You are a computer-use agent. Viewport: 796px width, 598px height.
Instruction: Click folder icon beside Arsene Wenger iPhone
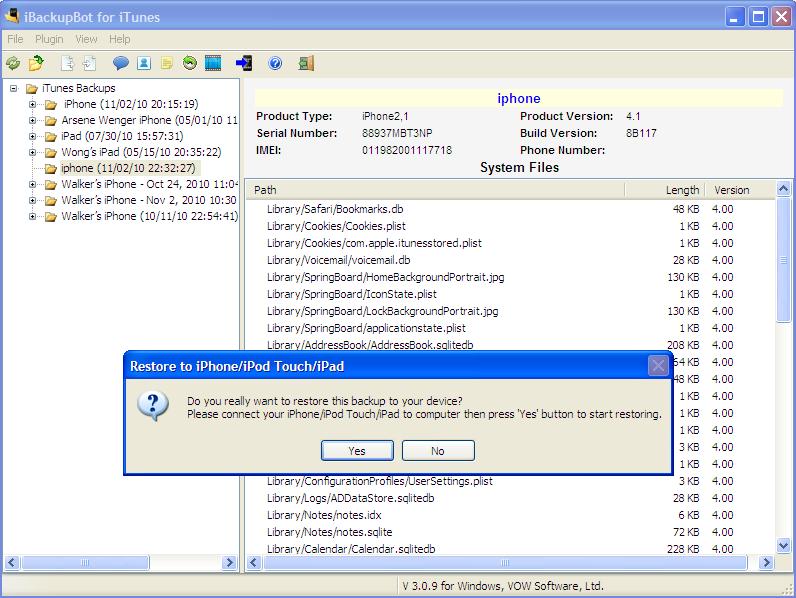[51, 121]
